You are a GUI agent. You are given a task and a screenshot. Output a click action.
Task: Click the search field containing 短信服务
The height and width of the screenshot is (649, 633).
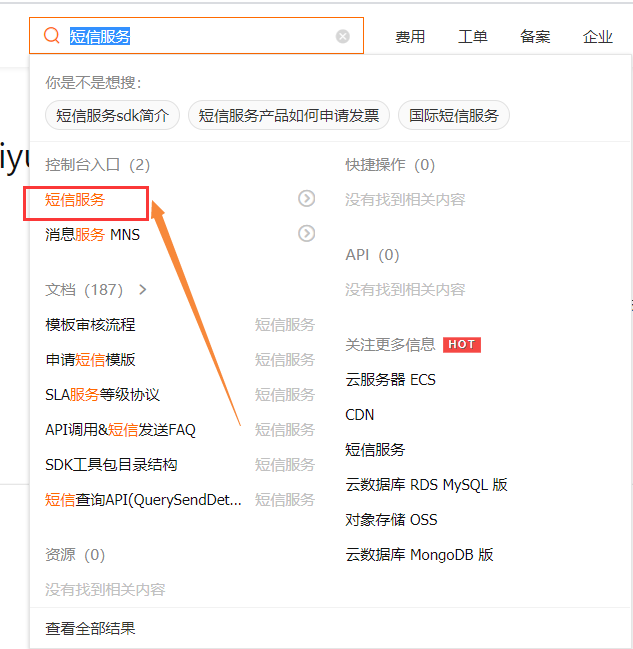196,36
